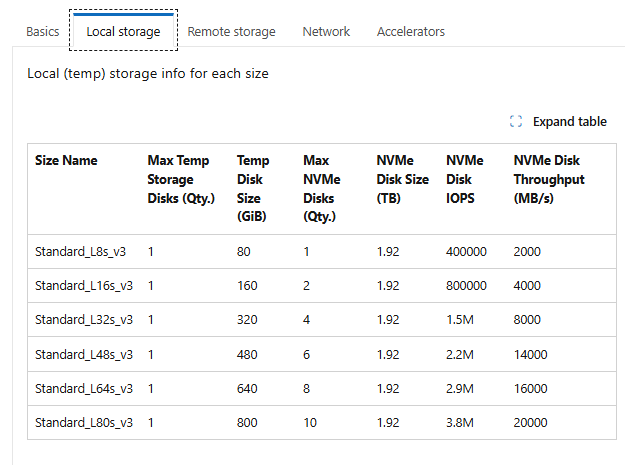Click the 8 max NVMe disks value
This screenshot has width=625, height=465.
307,388
